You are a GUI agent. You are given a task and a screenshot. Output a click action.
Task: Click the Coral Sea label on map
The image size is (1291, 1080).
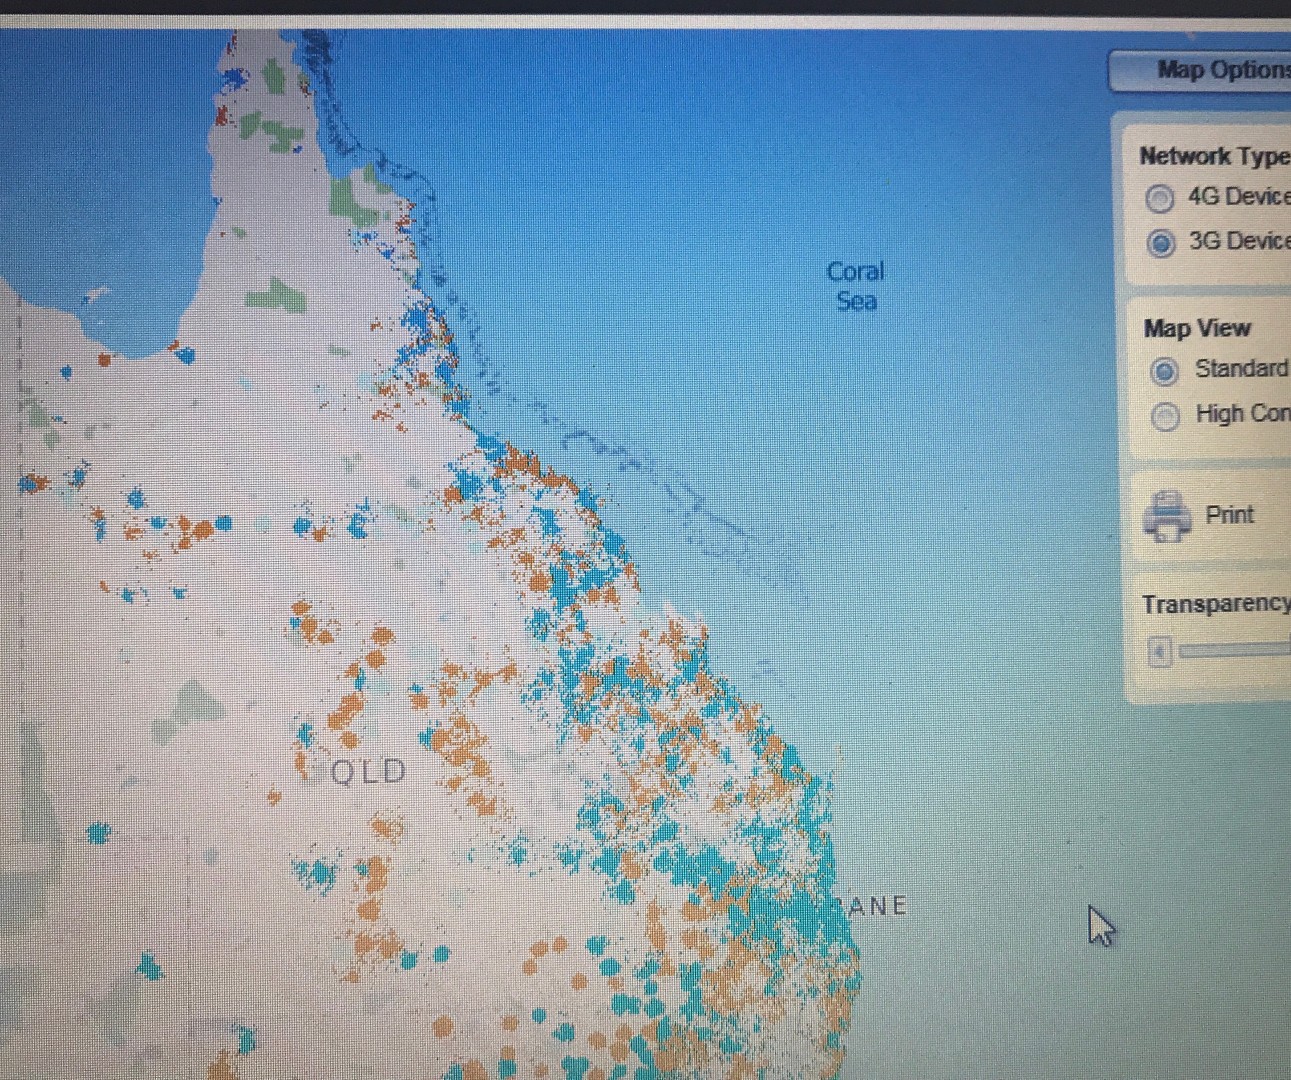[856, 286]
